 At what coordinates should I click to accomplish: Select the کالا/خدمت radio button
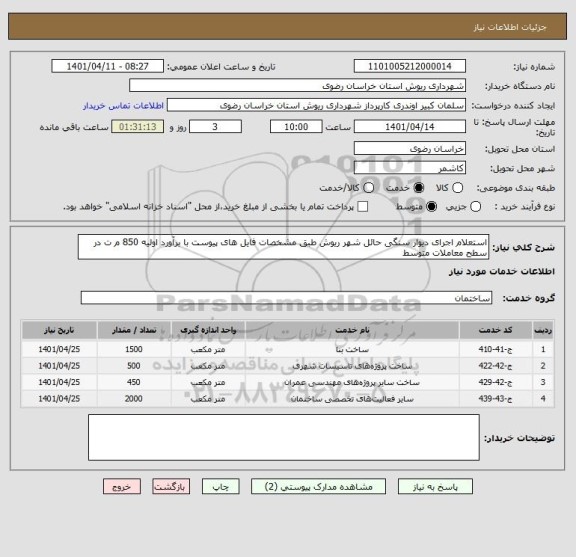click(x=368, y=188)
